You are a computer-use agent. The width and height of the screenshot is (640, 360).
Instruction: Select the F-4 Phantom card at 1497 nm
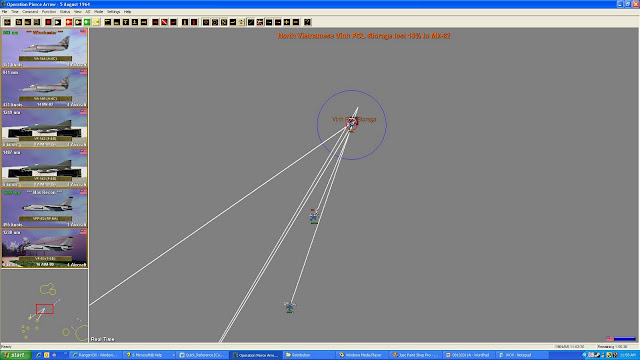click(44, 168)
